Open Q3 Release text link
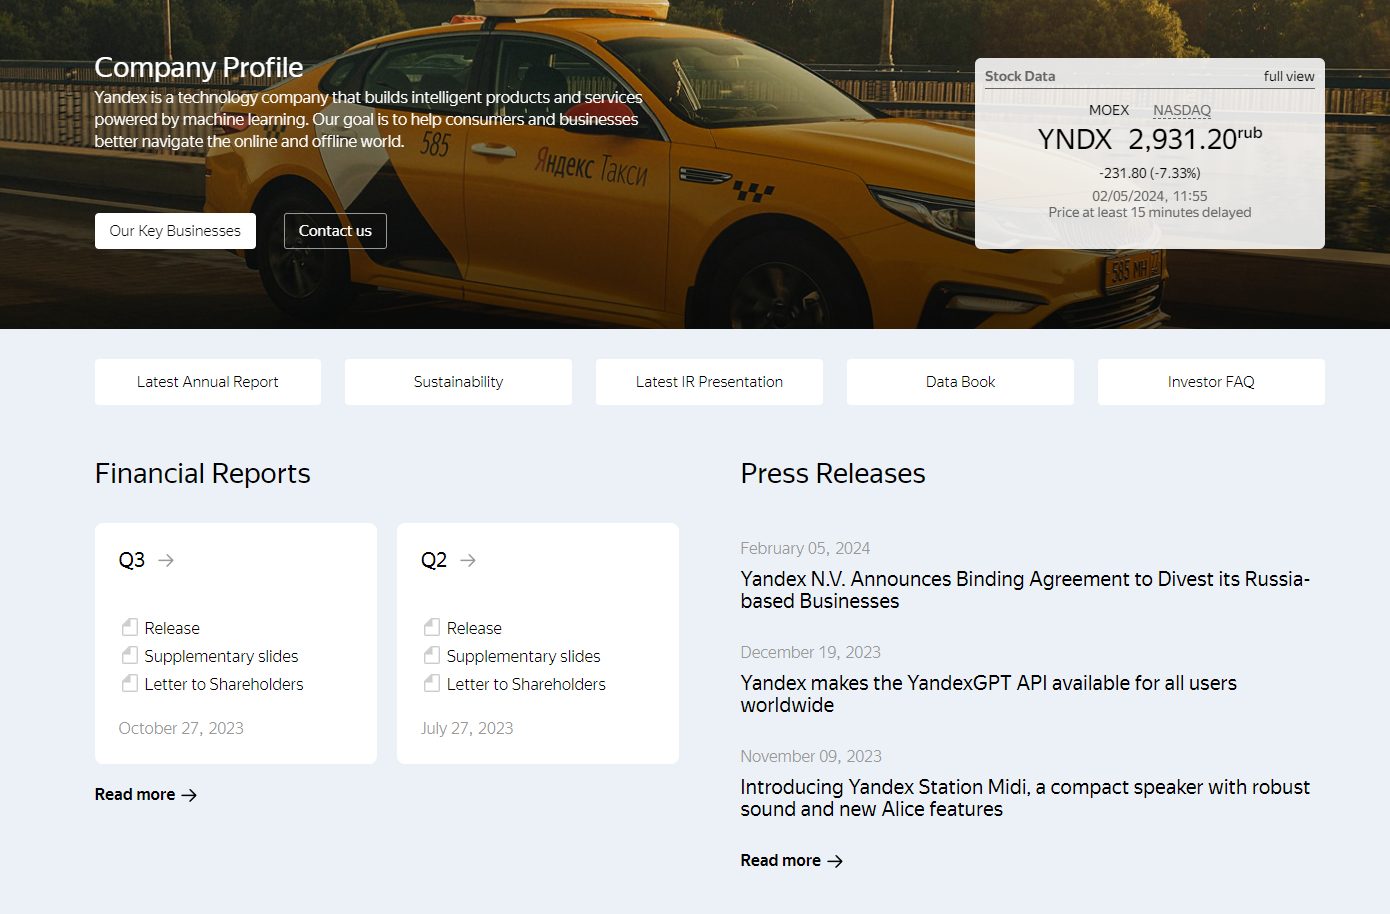Image resolution: width=1390 pixels, height=914 pixels. (x=172, y=628)
